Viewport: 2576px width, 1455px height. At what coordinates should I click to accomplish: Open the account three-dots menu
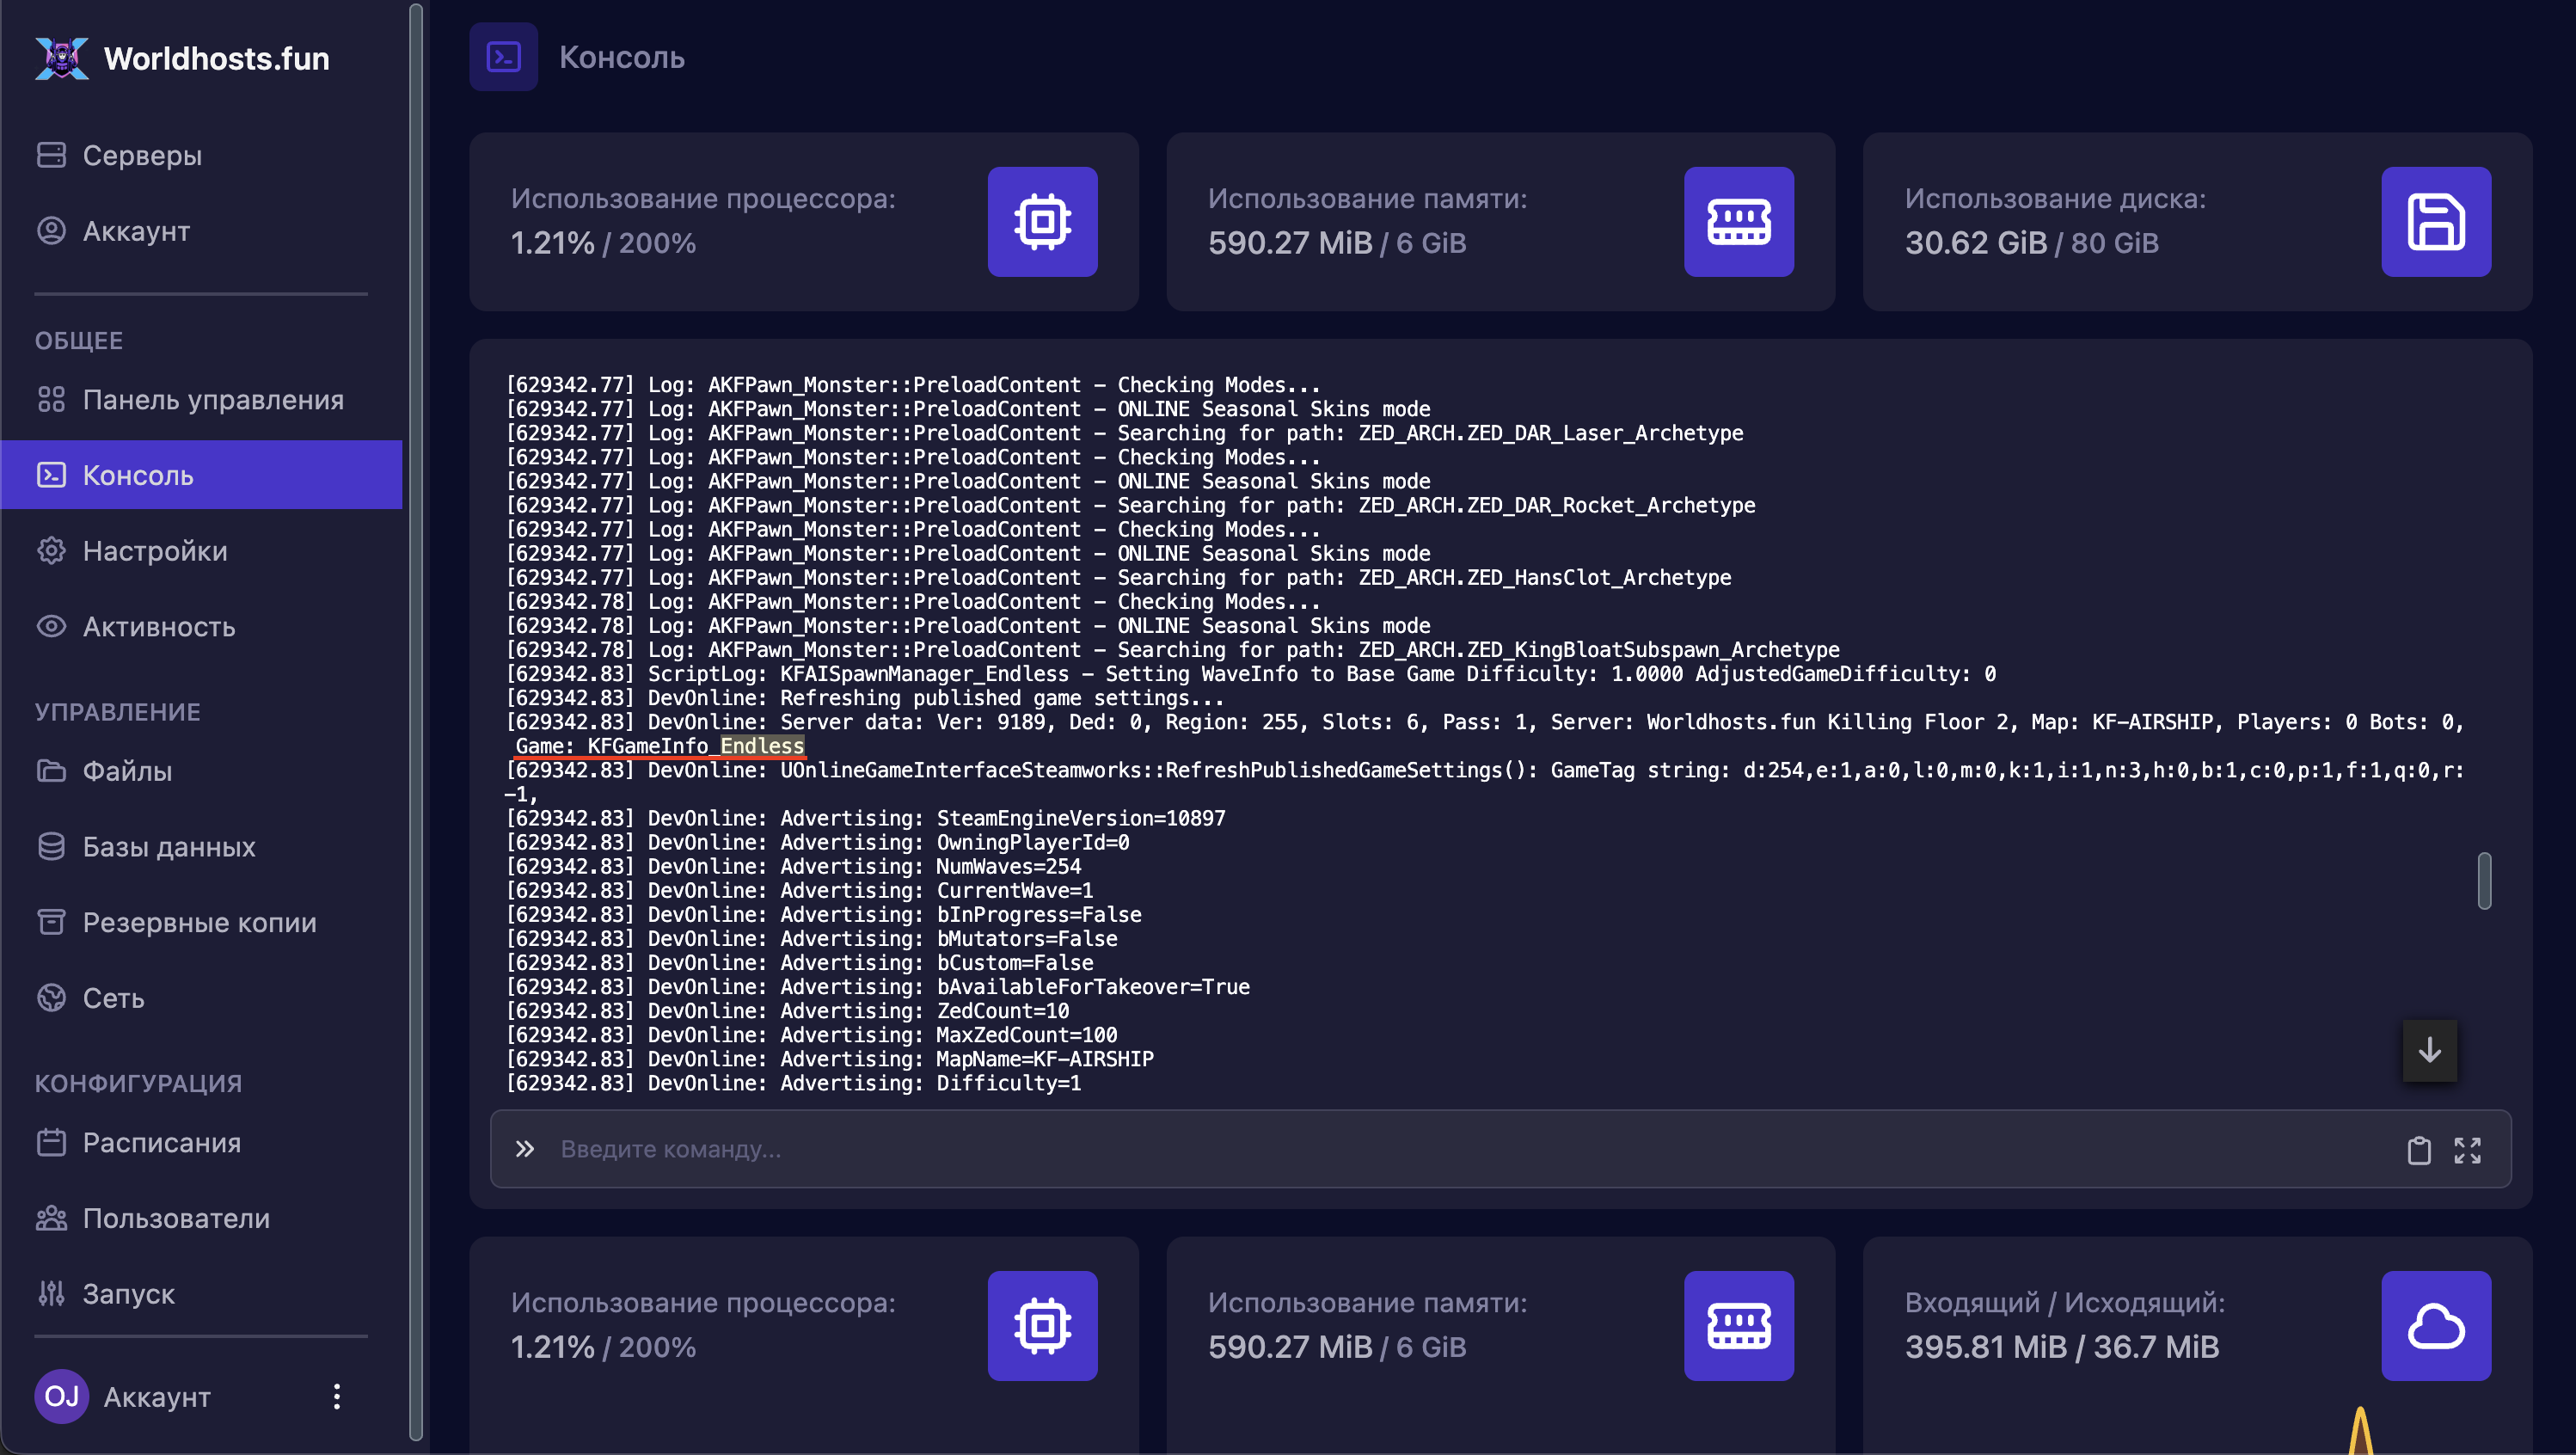click(x=337, y=1396)
